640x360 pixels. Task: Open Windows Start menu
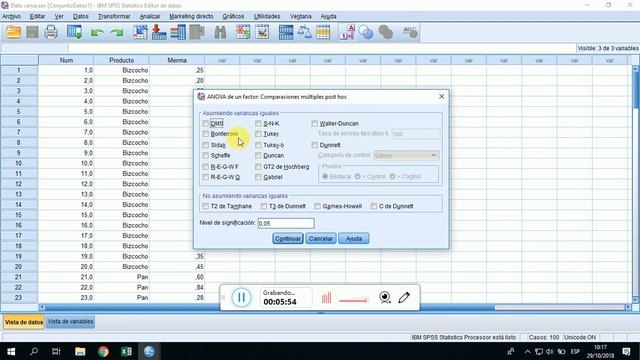(11, 351)
